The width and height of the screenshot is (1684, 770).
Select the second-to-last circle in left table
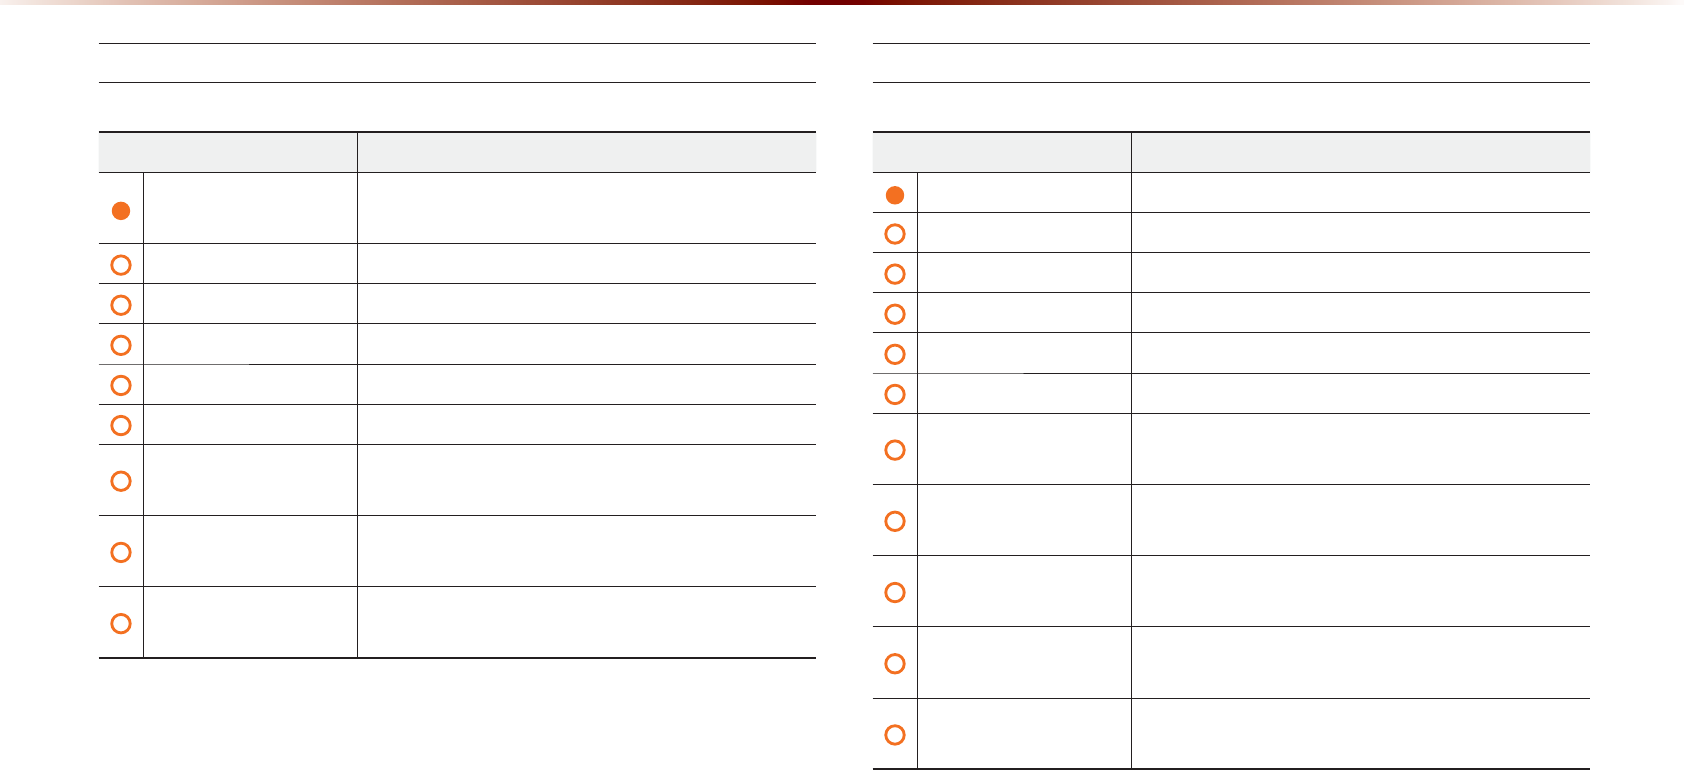click(x=121, y=552)
